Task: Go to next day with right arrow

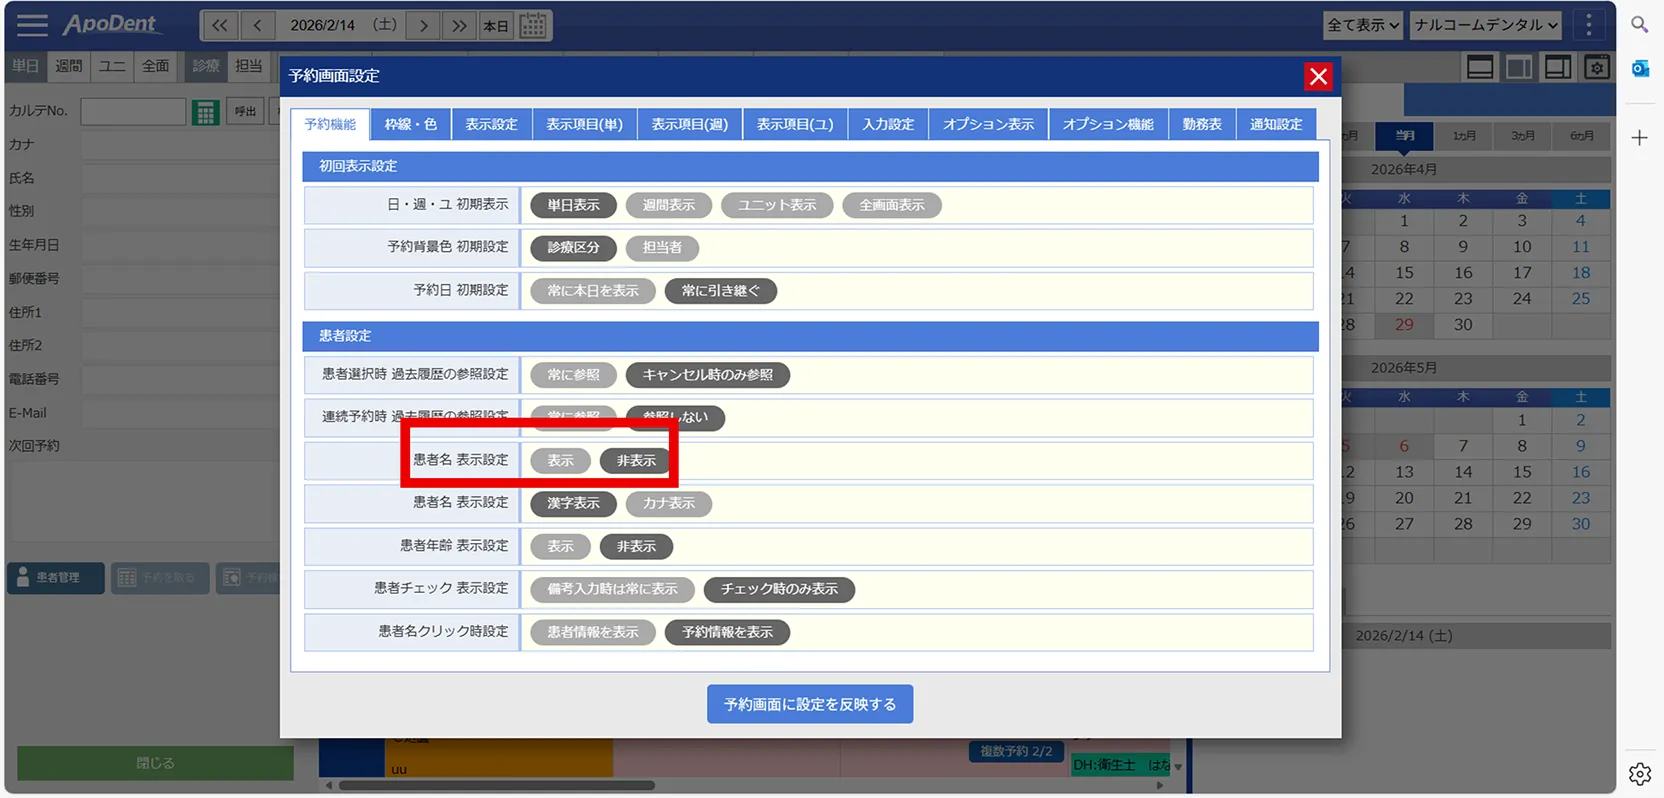Action: (x=423, y=25)
